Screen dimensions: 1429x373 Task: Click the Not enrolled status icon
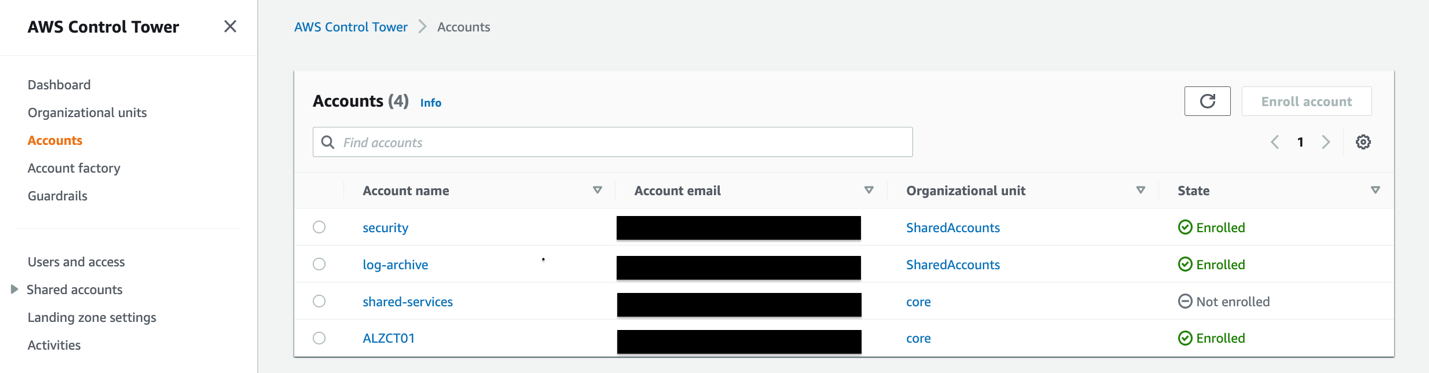click(1185, 301)
